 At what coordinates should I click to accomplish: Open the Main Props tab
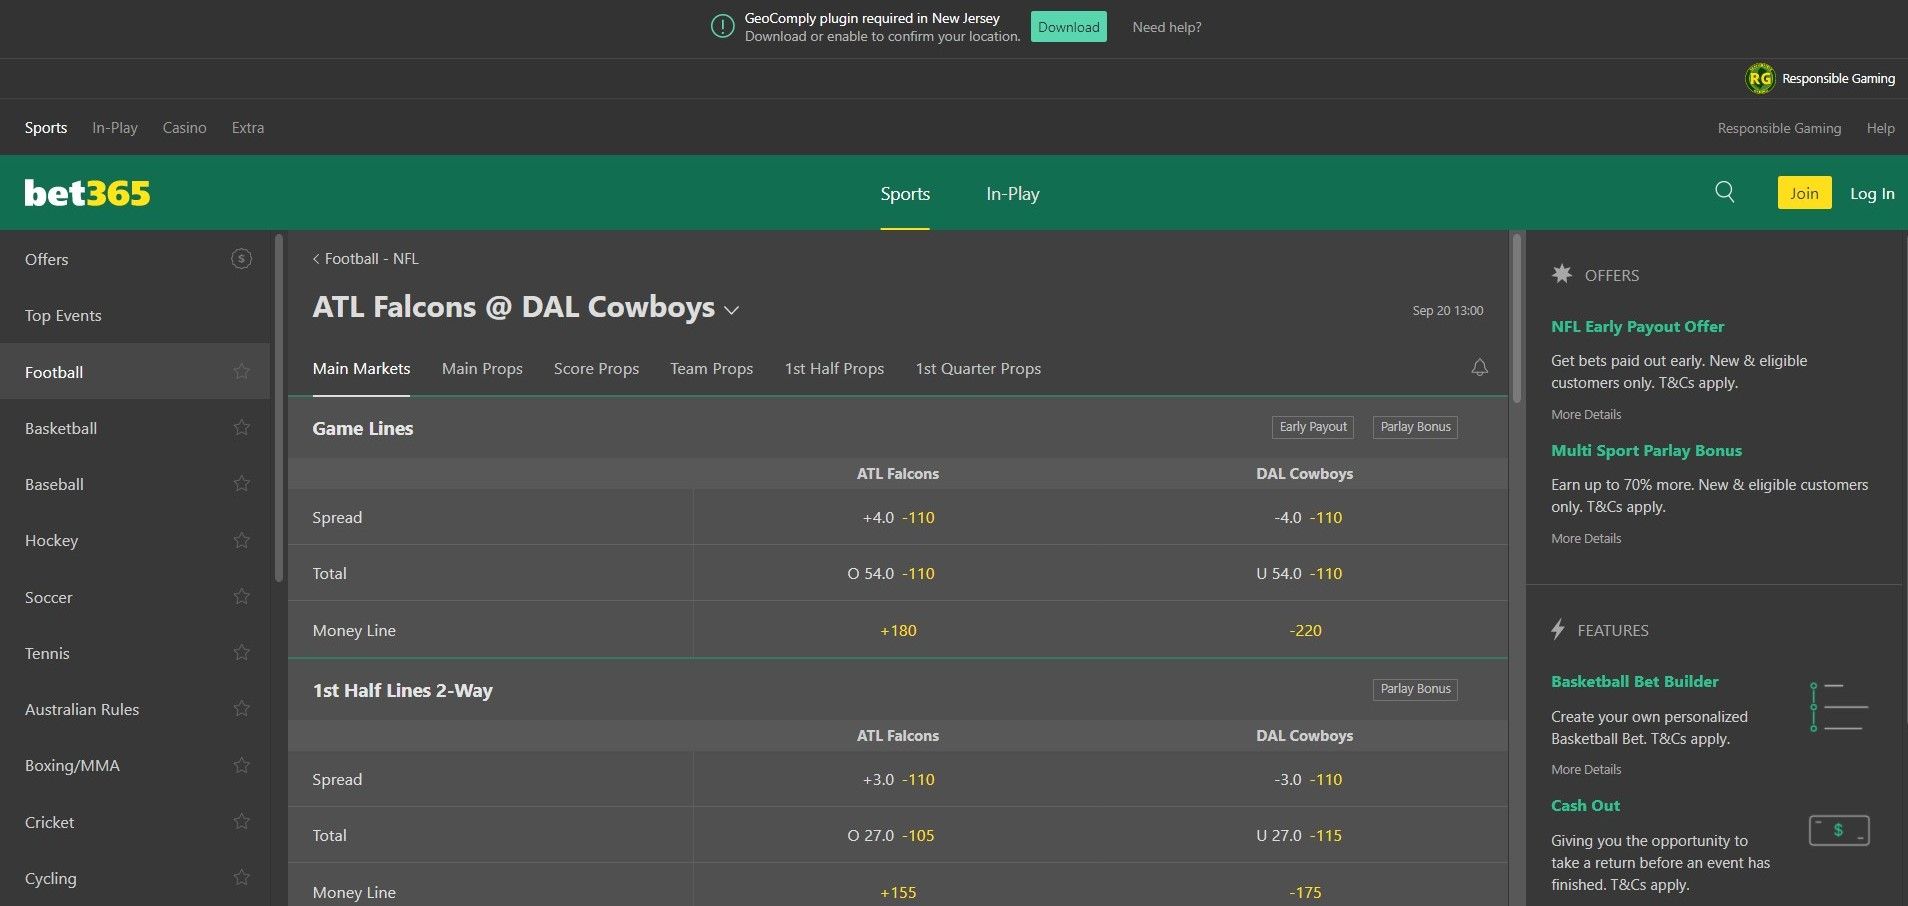[482, 368]
